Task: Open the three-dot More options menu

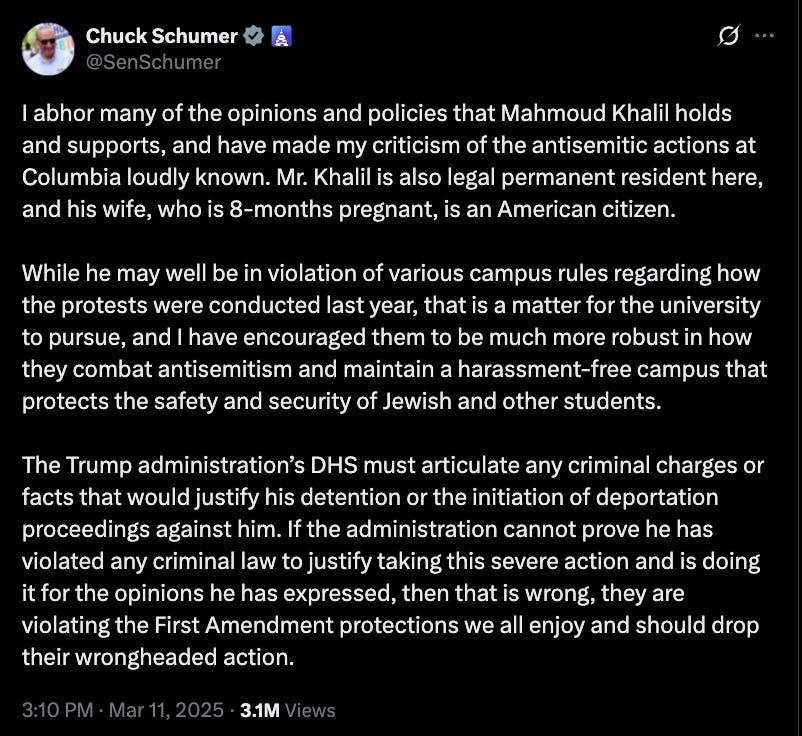Action: [x=764, y=36]
